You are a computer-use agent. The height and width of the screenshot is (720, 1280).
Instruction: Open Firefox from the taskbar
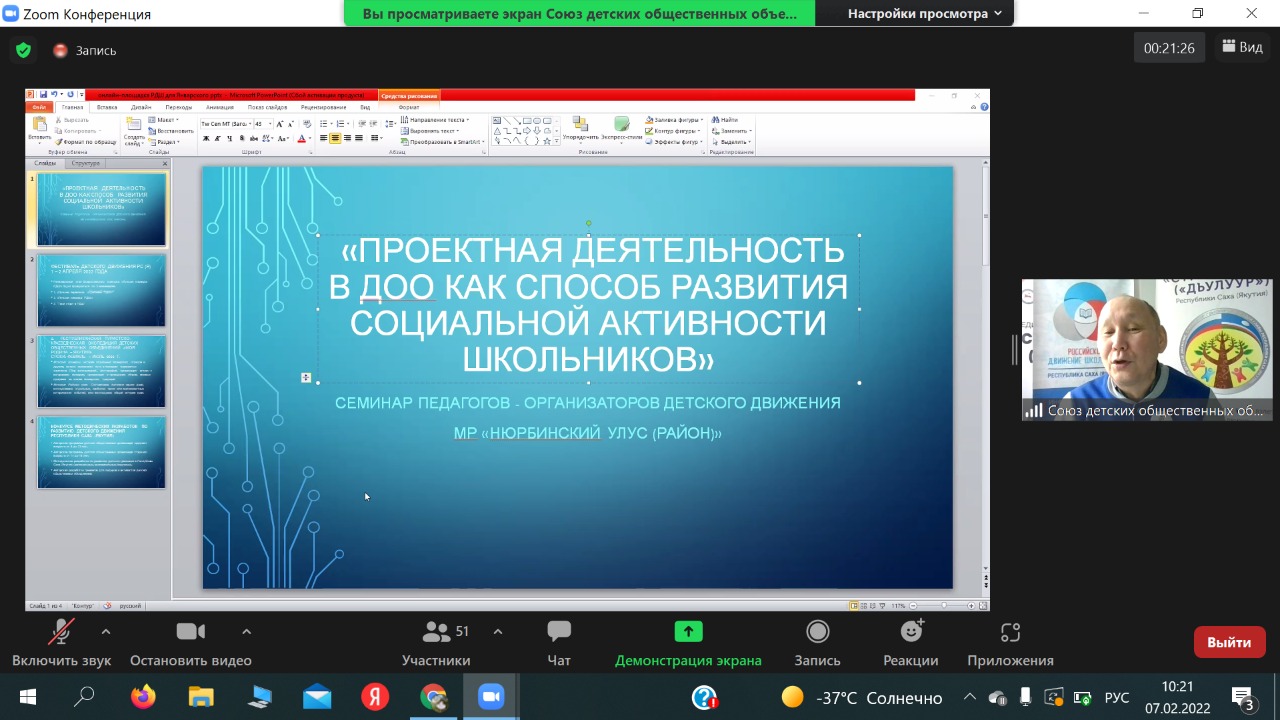[x=143, y=697]
